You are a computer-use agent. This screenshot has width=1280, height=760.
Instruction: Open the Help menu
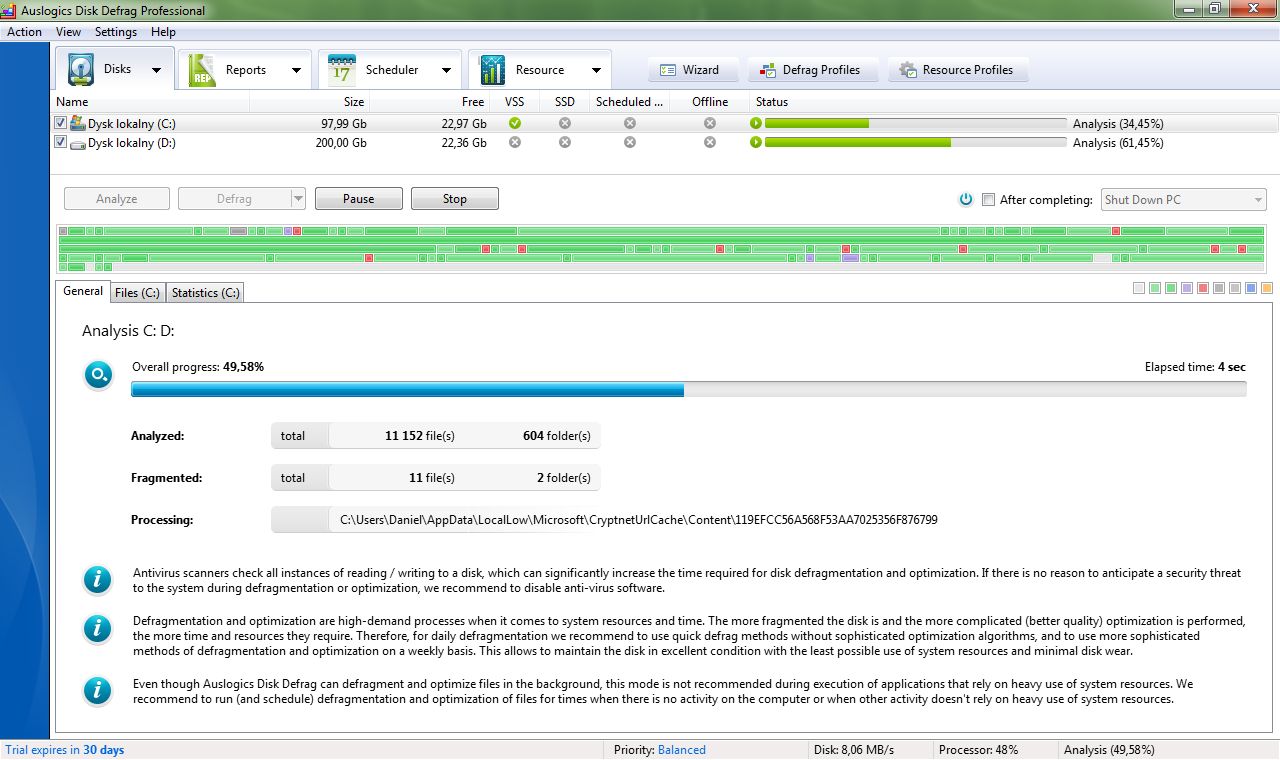163,32
